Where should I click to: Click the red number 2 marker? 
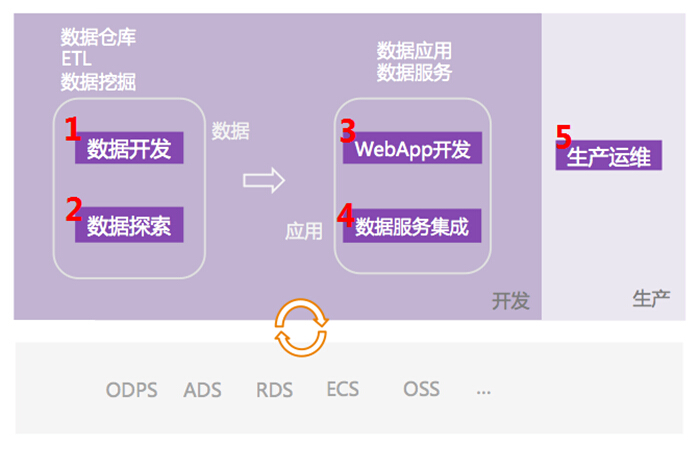[73, 208]
